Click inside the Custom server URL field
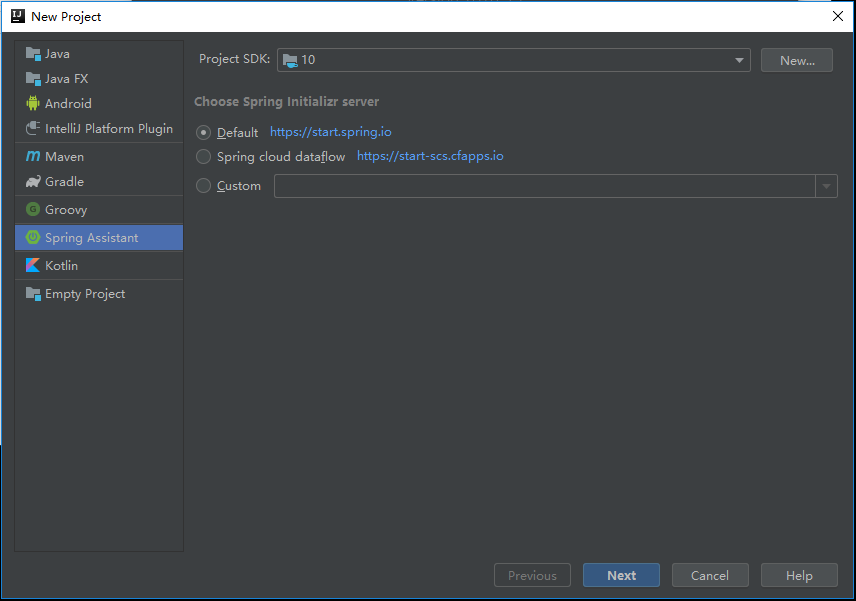The width and height of the screenshot is (856, 601). coord(545,186)
